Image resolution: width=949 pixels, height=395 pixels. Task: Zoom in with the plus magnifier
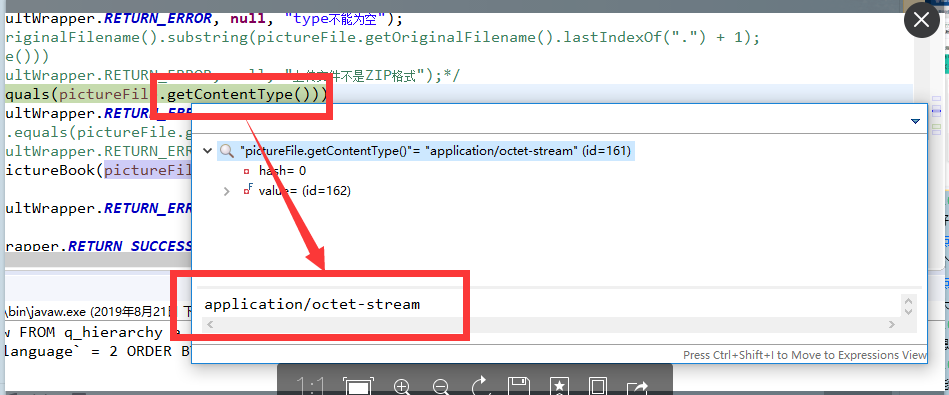coord(402,387)
